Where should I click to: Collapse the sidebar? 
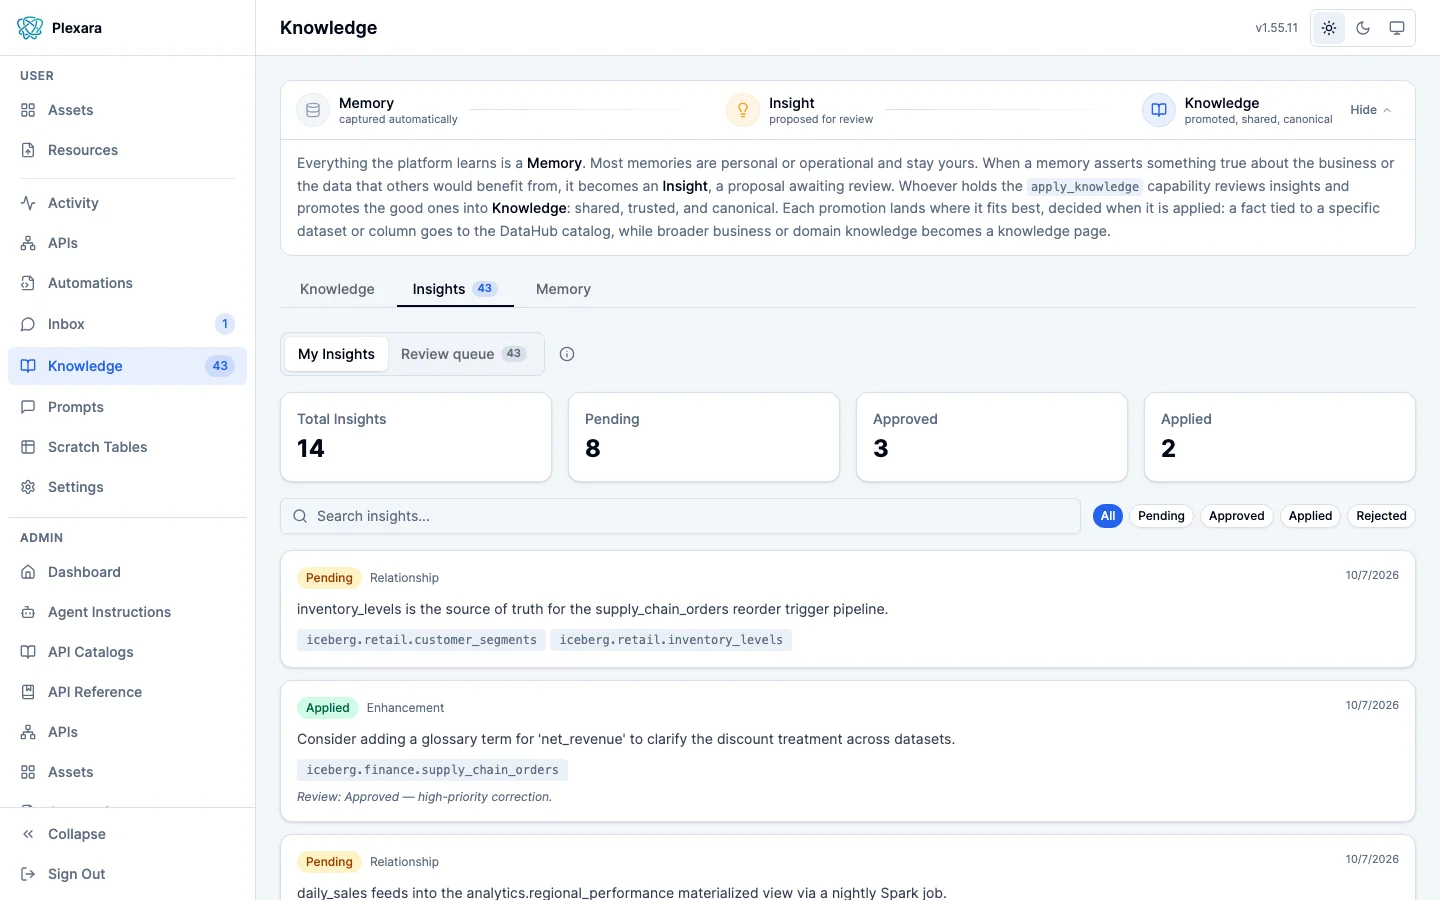[x=127, y=834]
